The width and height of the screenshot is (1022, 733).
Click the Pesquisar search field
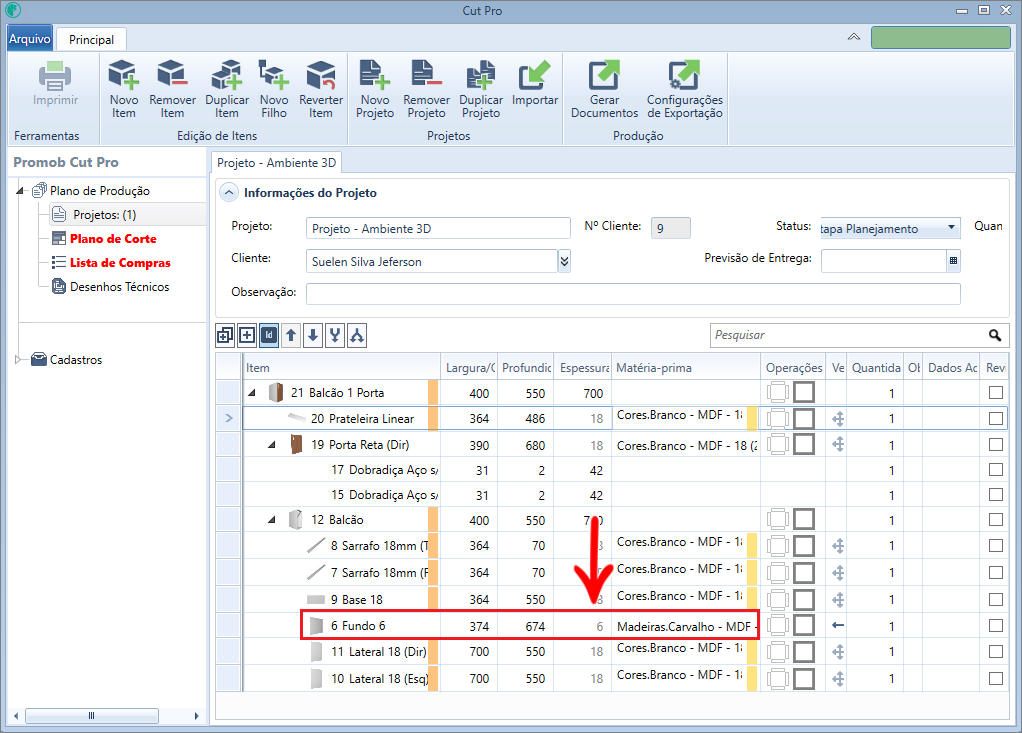(849, 335)
